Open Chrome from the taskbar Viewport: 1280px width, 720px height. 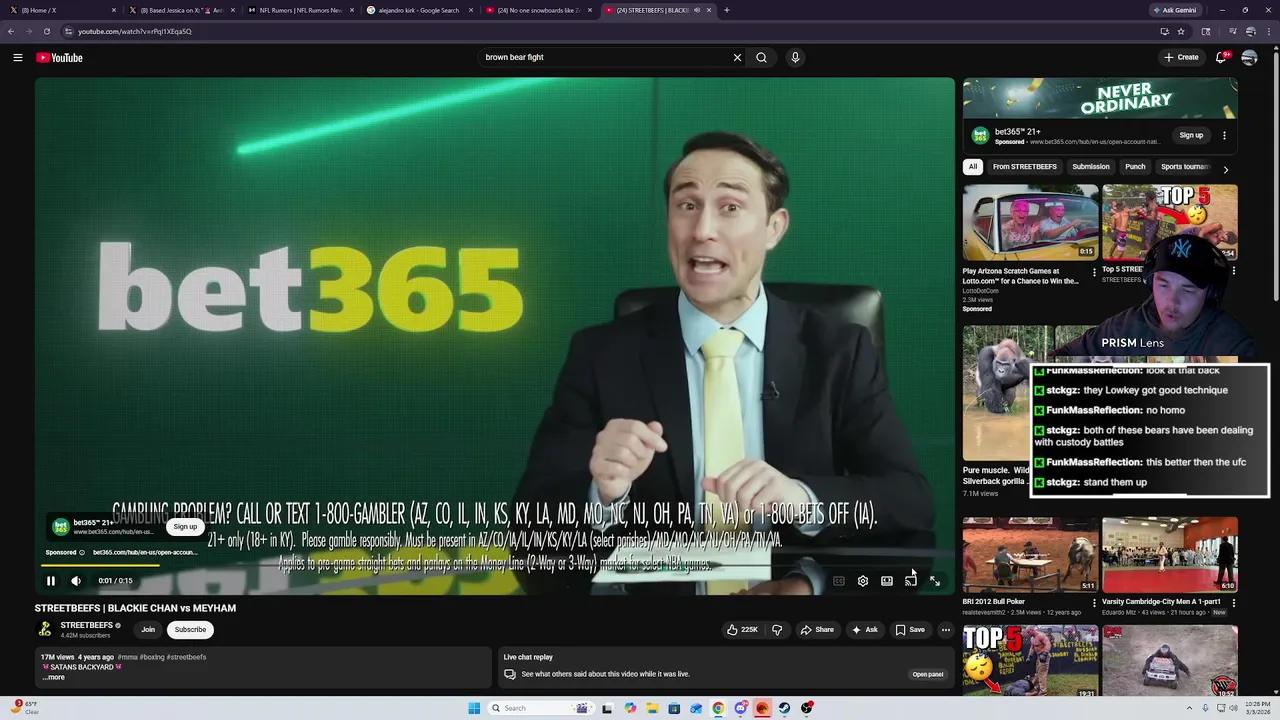pyautogui.click(x=718, y=708)
